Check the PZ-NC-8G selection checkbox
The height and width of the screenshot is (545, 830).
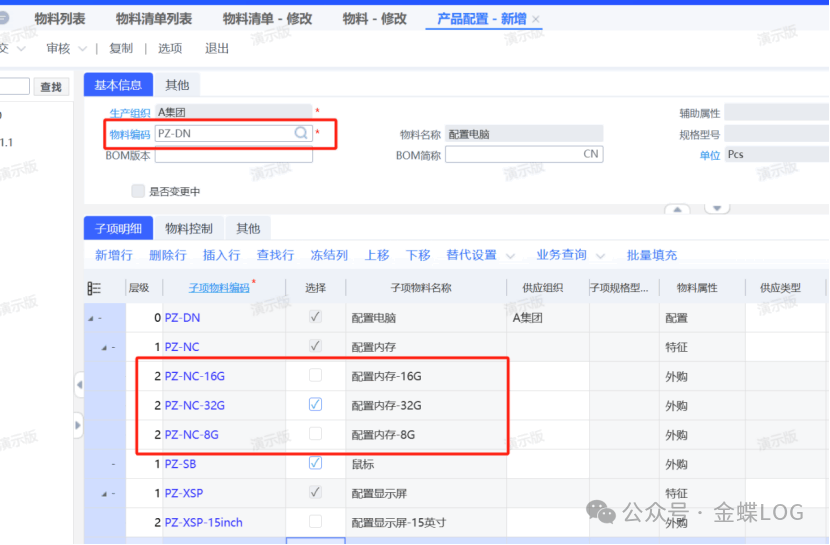(x=315, y=434)
